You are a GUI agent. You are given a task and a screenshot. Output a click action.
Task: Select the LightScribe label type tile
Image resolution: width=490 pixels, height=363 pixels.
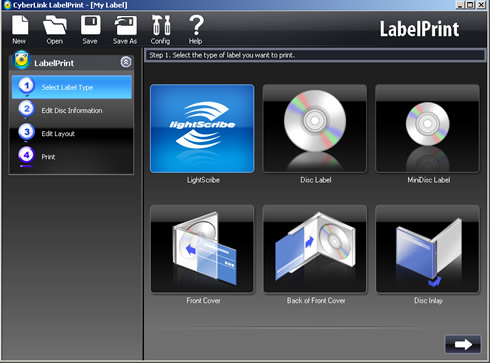[202, 128]
